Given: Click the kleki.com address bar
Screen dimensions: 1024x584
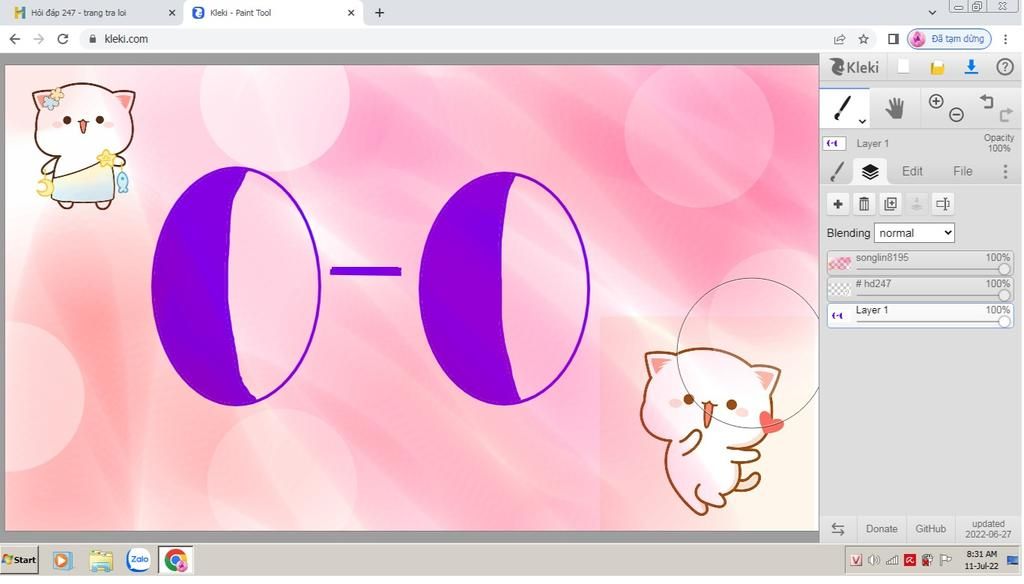Looking at the screenshot, I should click(x=457, y=39).
